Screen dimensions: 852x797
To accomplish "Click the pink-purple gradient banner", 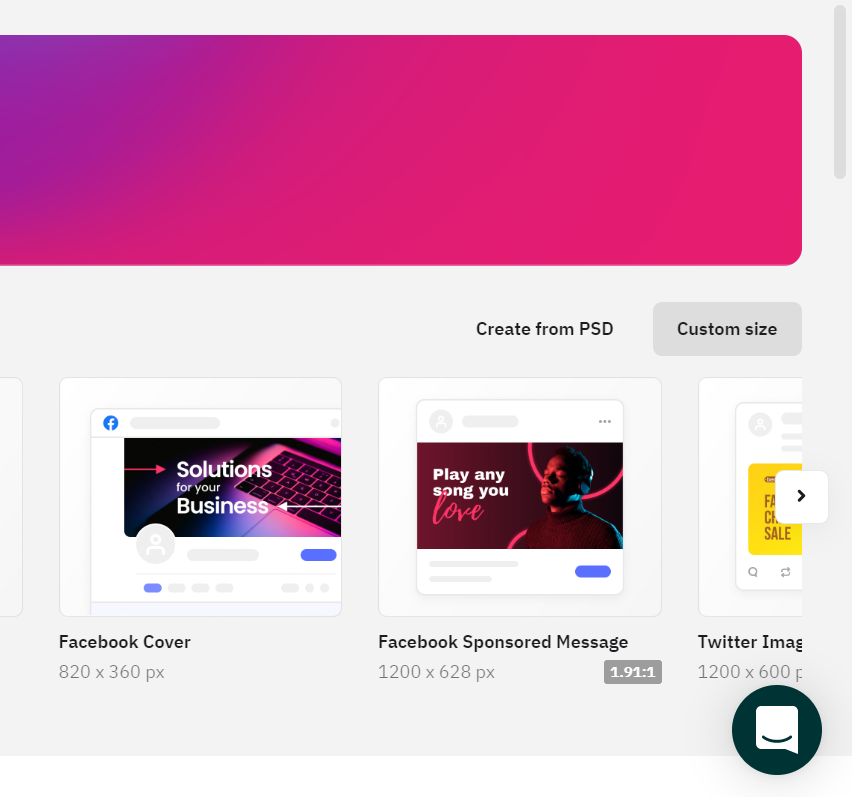I will coord(400,150).
